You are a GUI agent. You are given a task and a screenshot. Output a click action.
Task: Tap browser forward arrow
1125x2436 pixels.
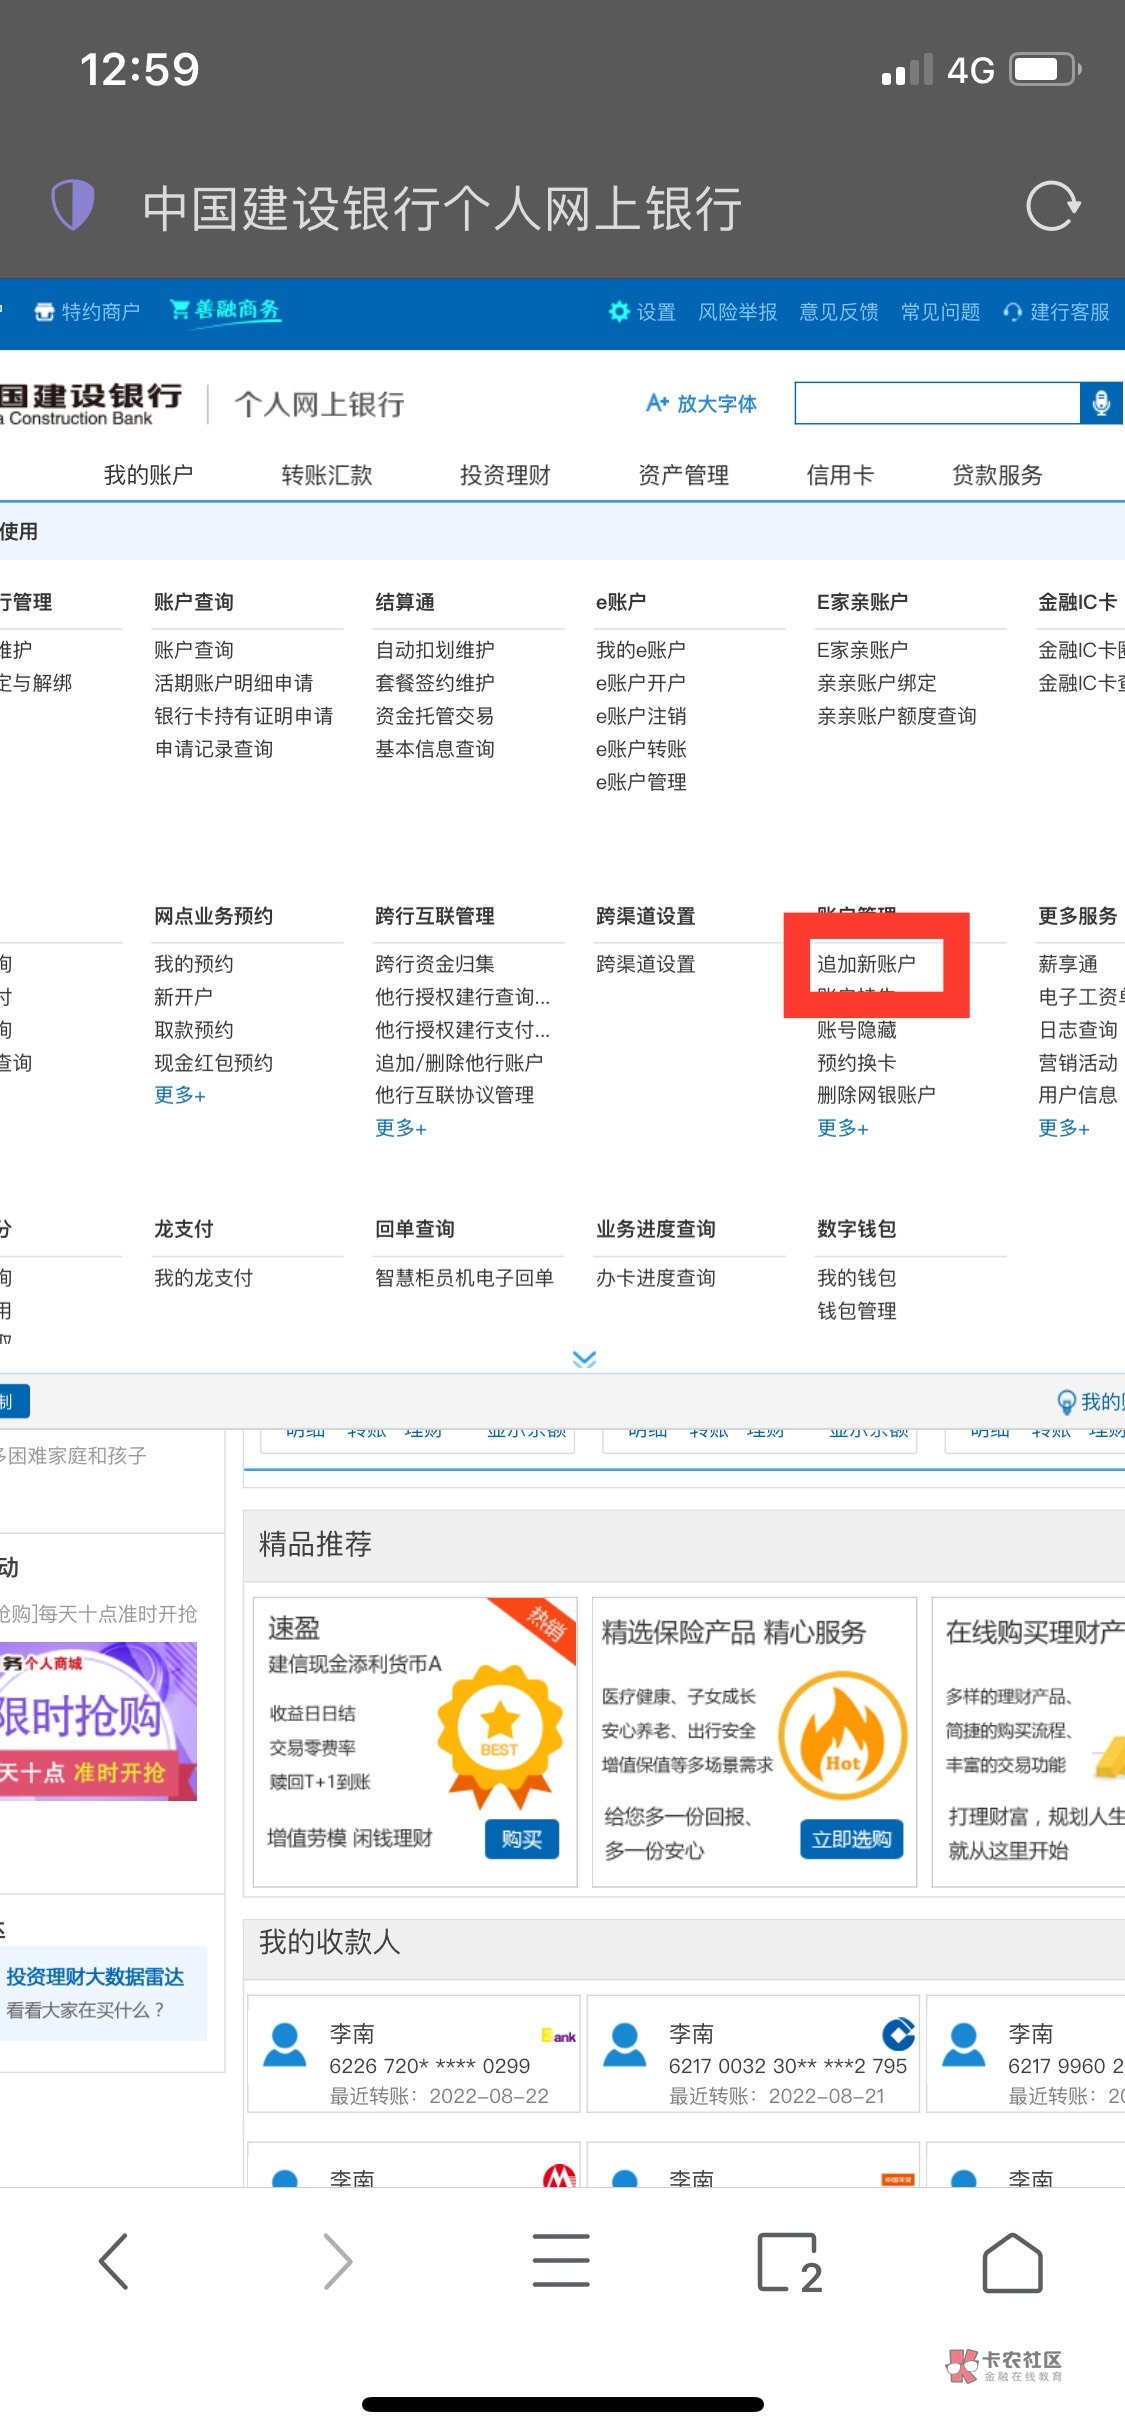pos(338,2261)
